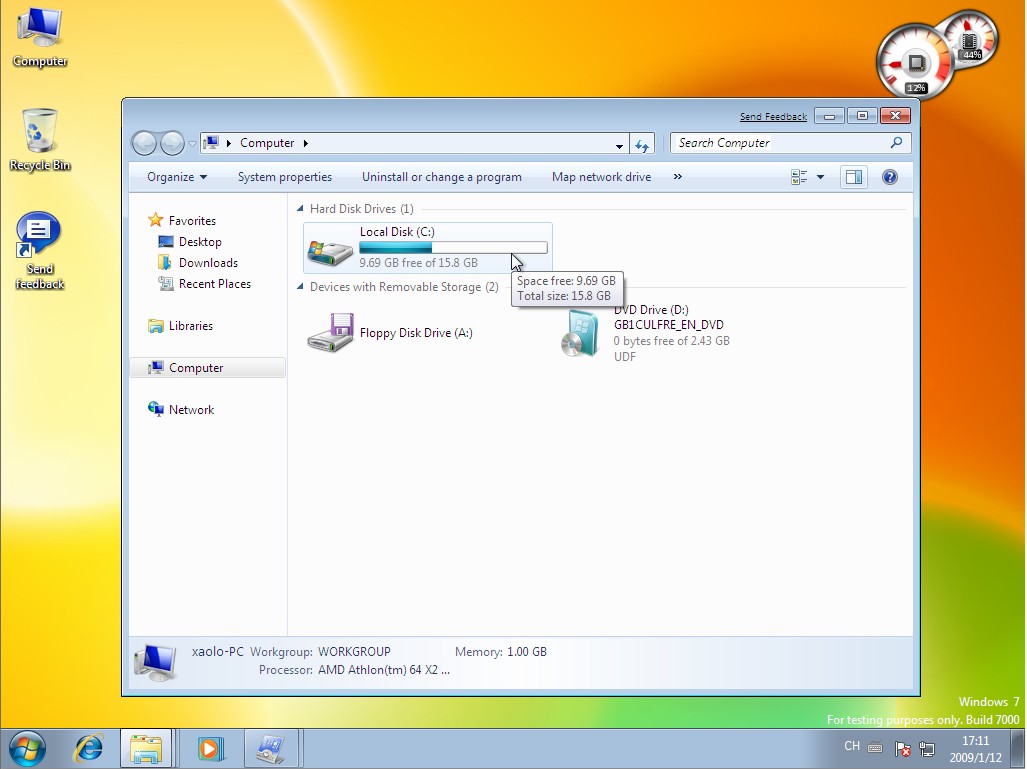Expand the address bar history dropdown
The width and height of the screenshot is (1027, 769).
coord(621,142)
